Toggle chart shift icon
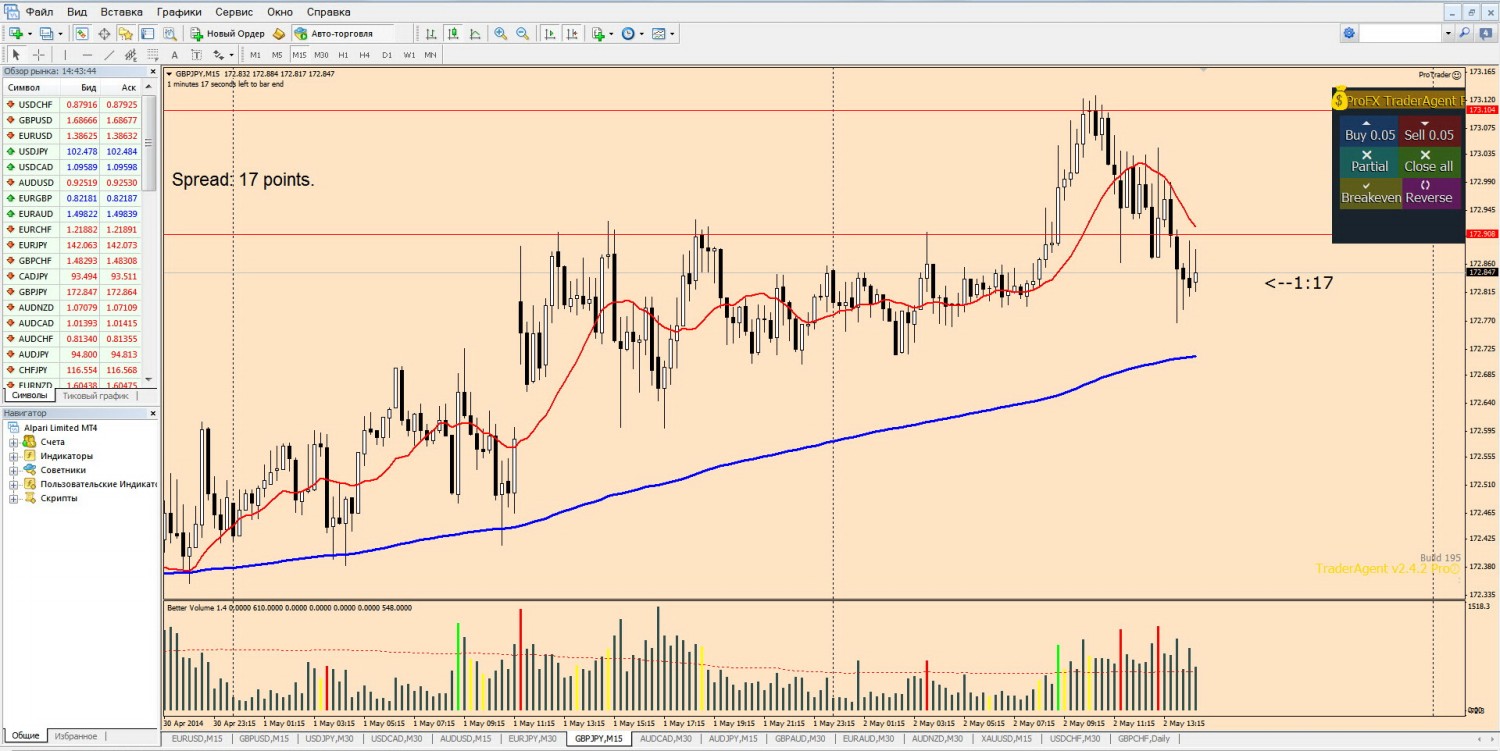This screenshot has width=1500, height=751. pos(572,33)
